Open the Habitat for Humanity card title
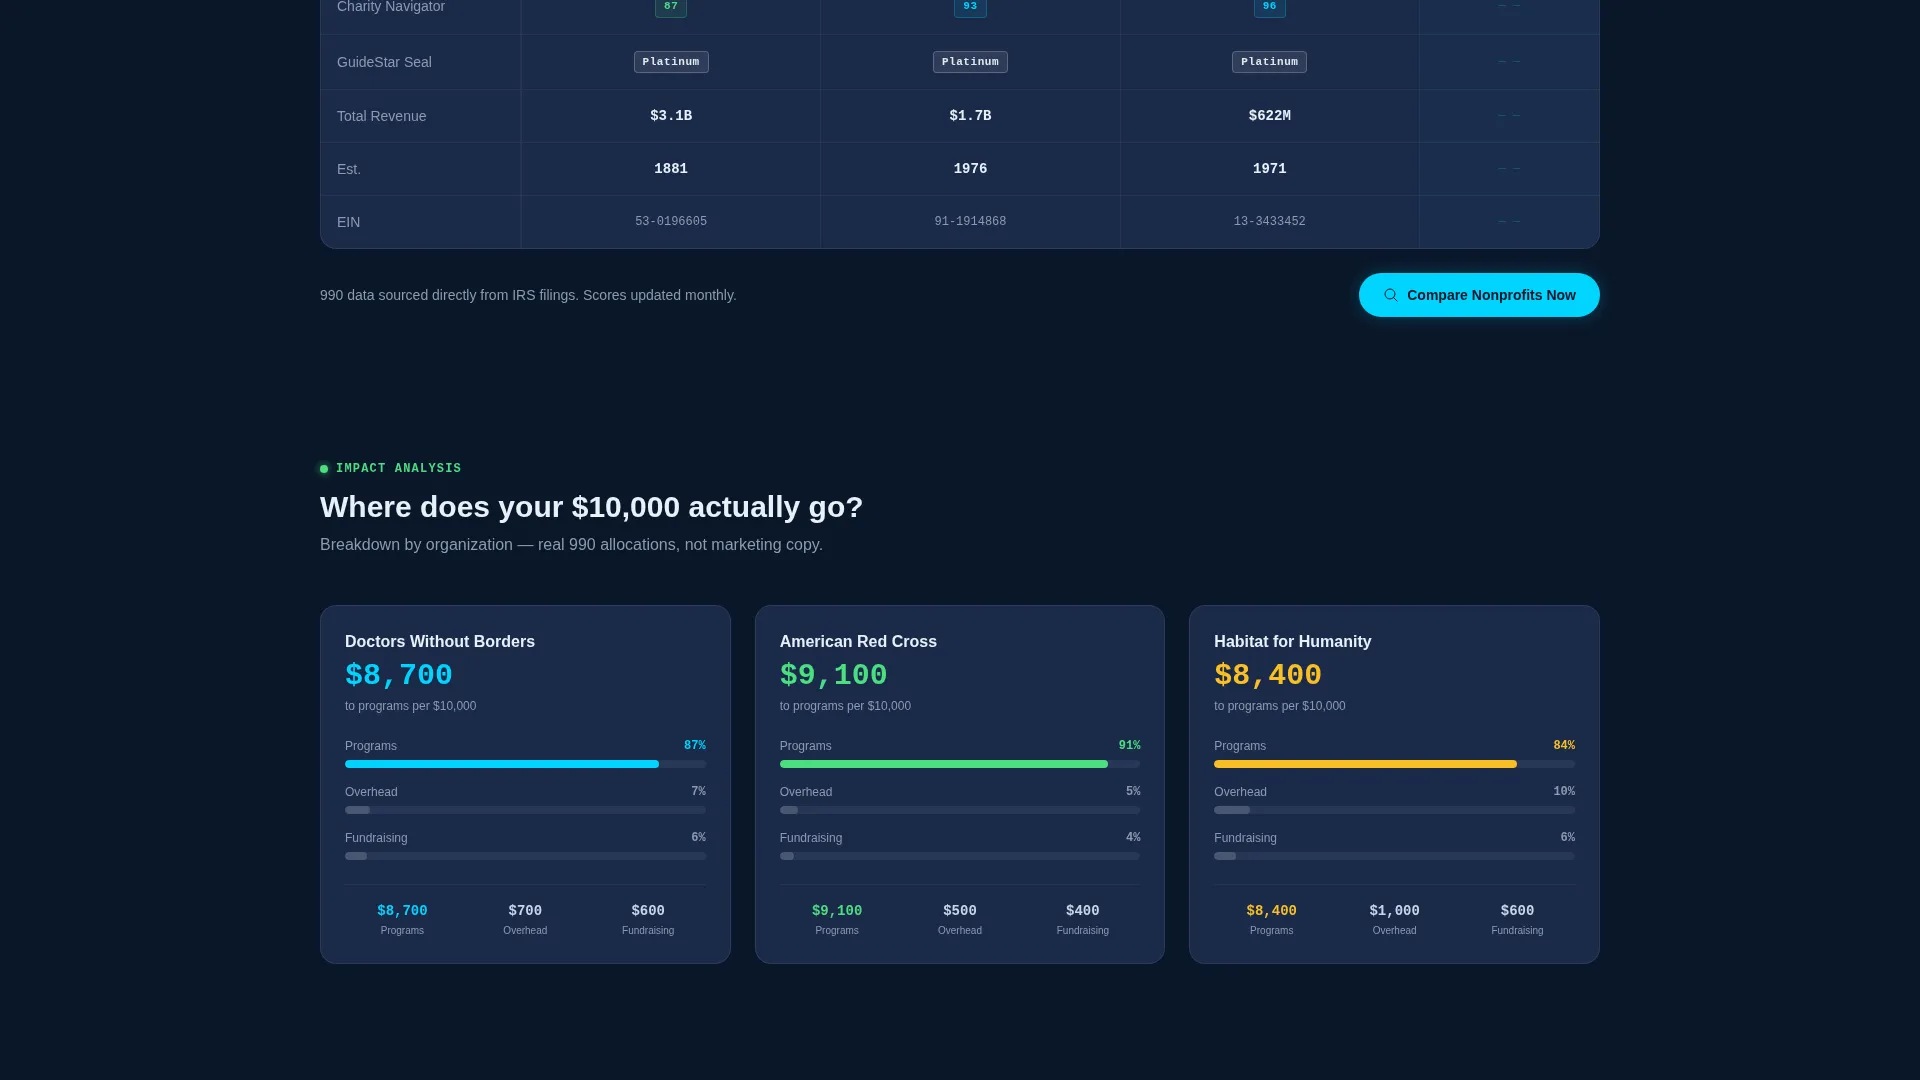This screenshot has height=1080, width=1920. 1292,642
